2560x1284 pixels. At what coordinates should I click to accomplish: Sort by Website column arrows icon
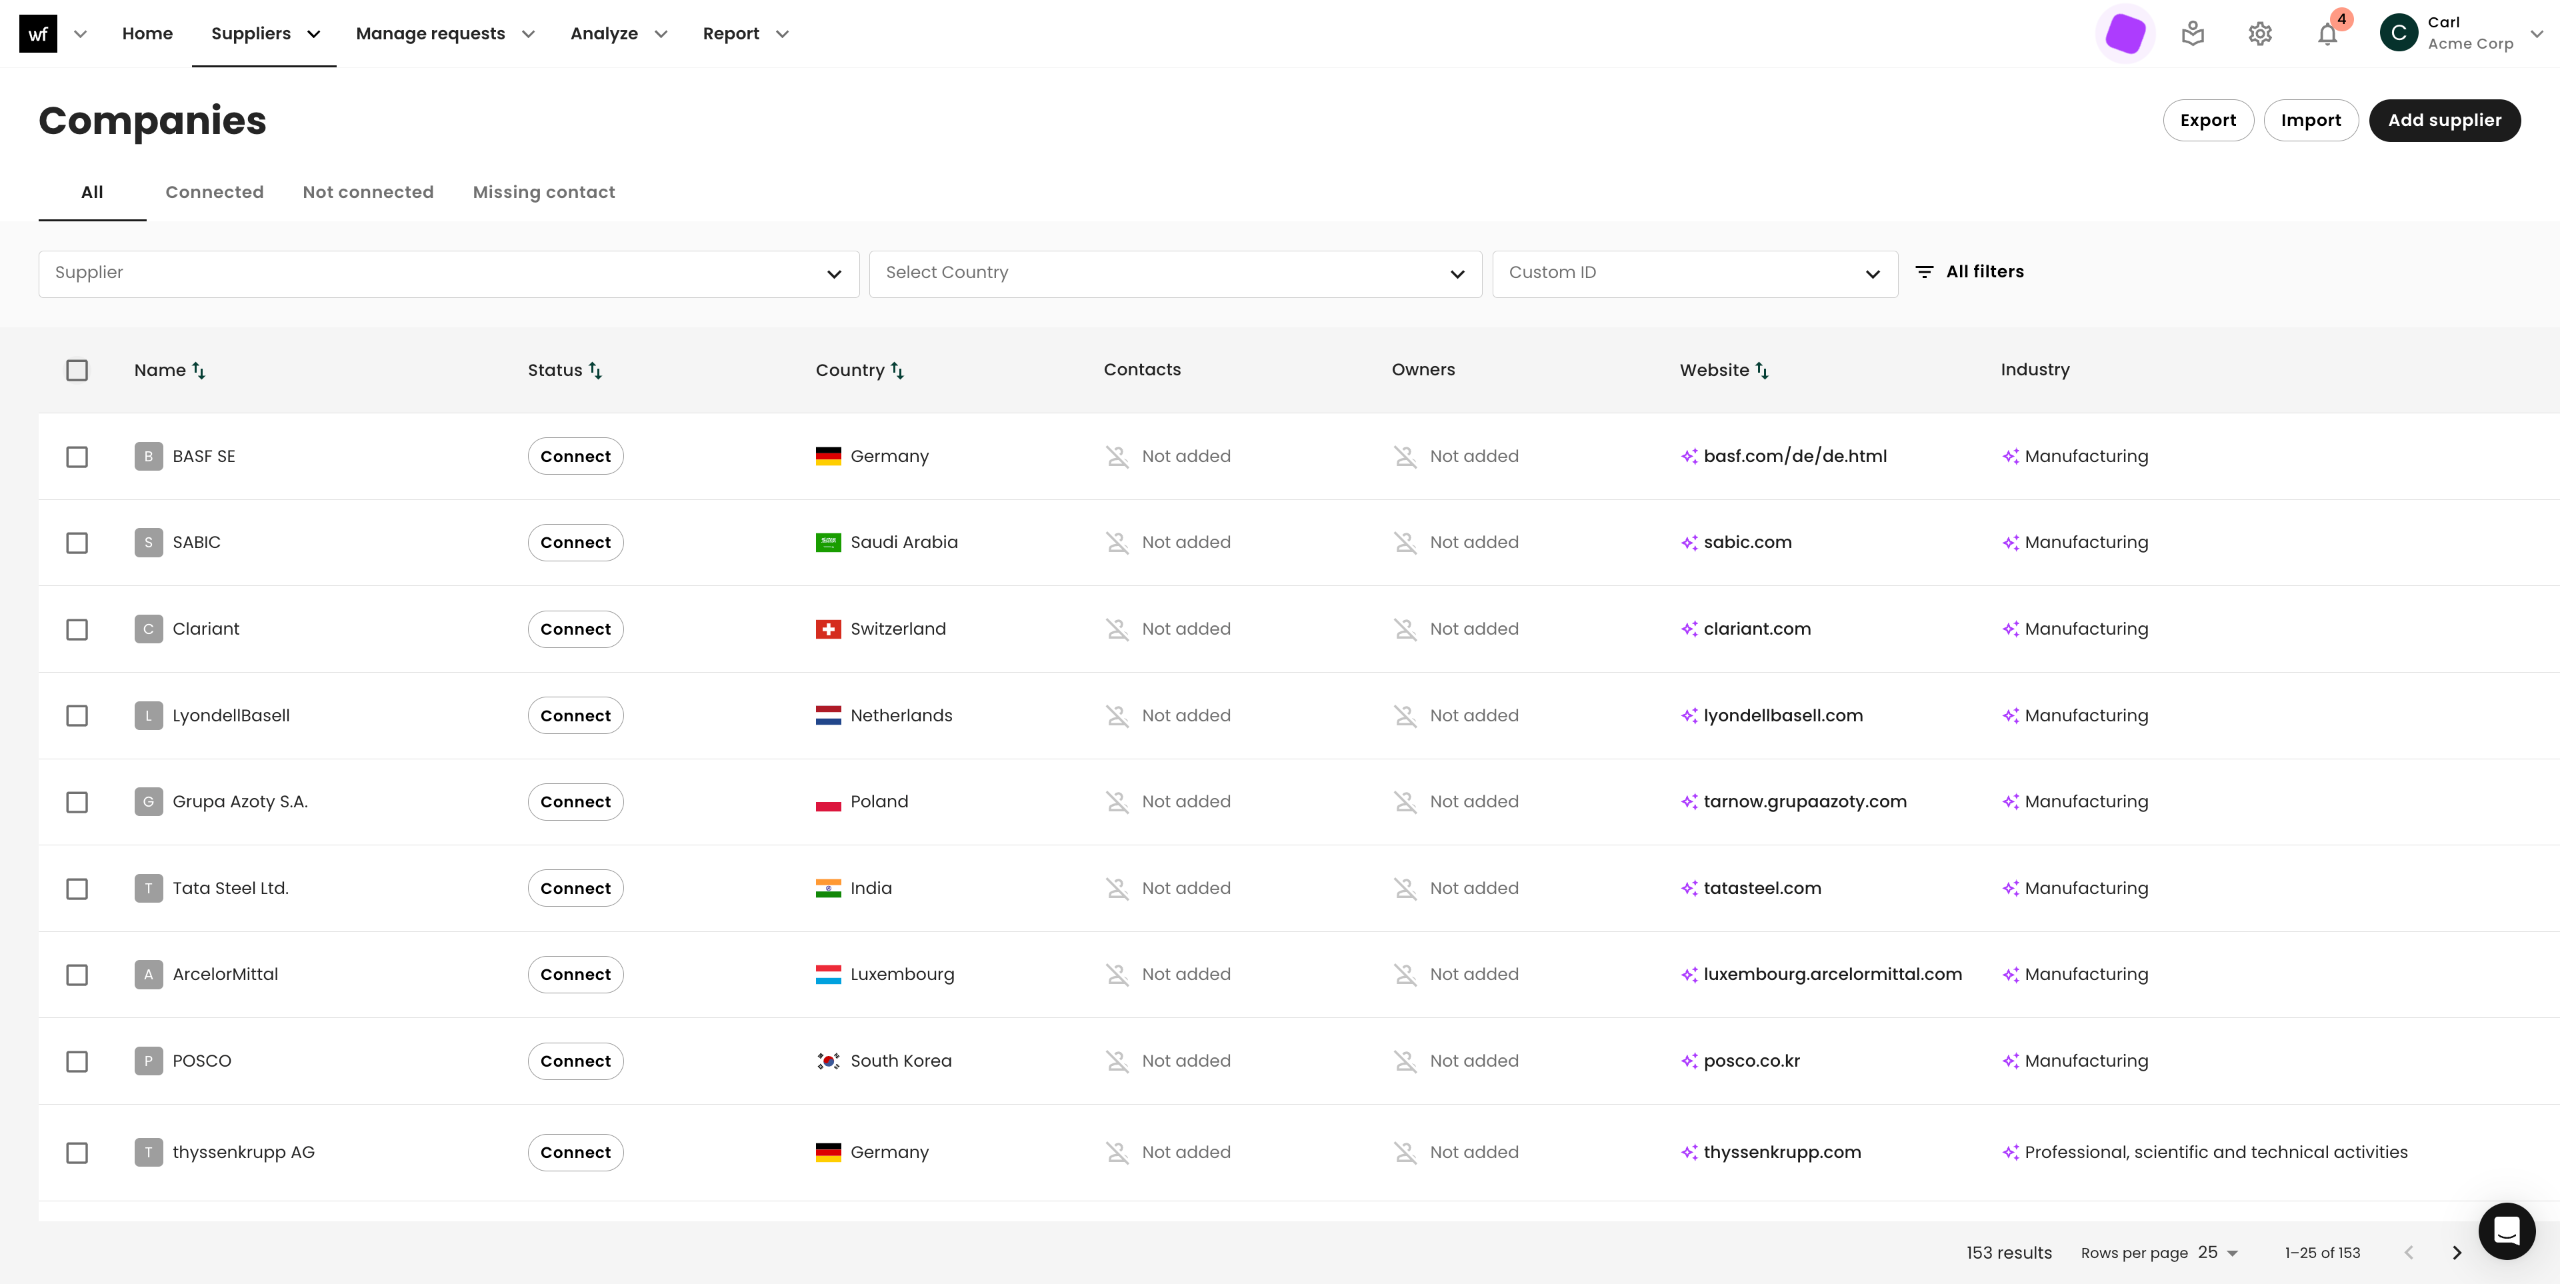(x=1762, y=370)
